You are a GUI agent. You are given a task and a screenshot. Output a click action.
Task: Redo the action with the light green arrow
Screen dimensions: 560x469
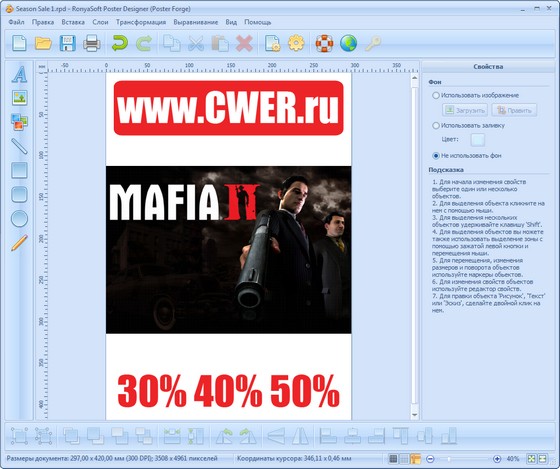coord(144,43)
